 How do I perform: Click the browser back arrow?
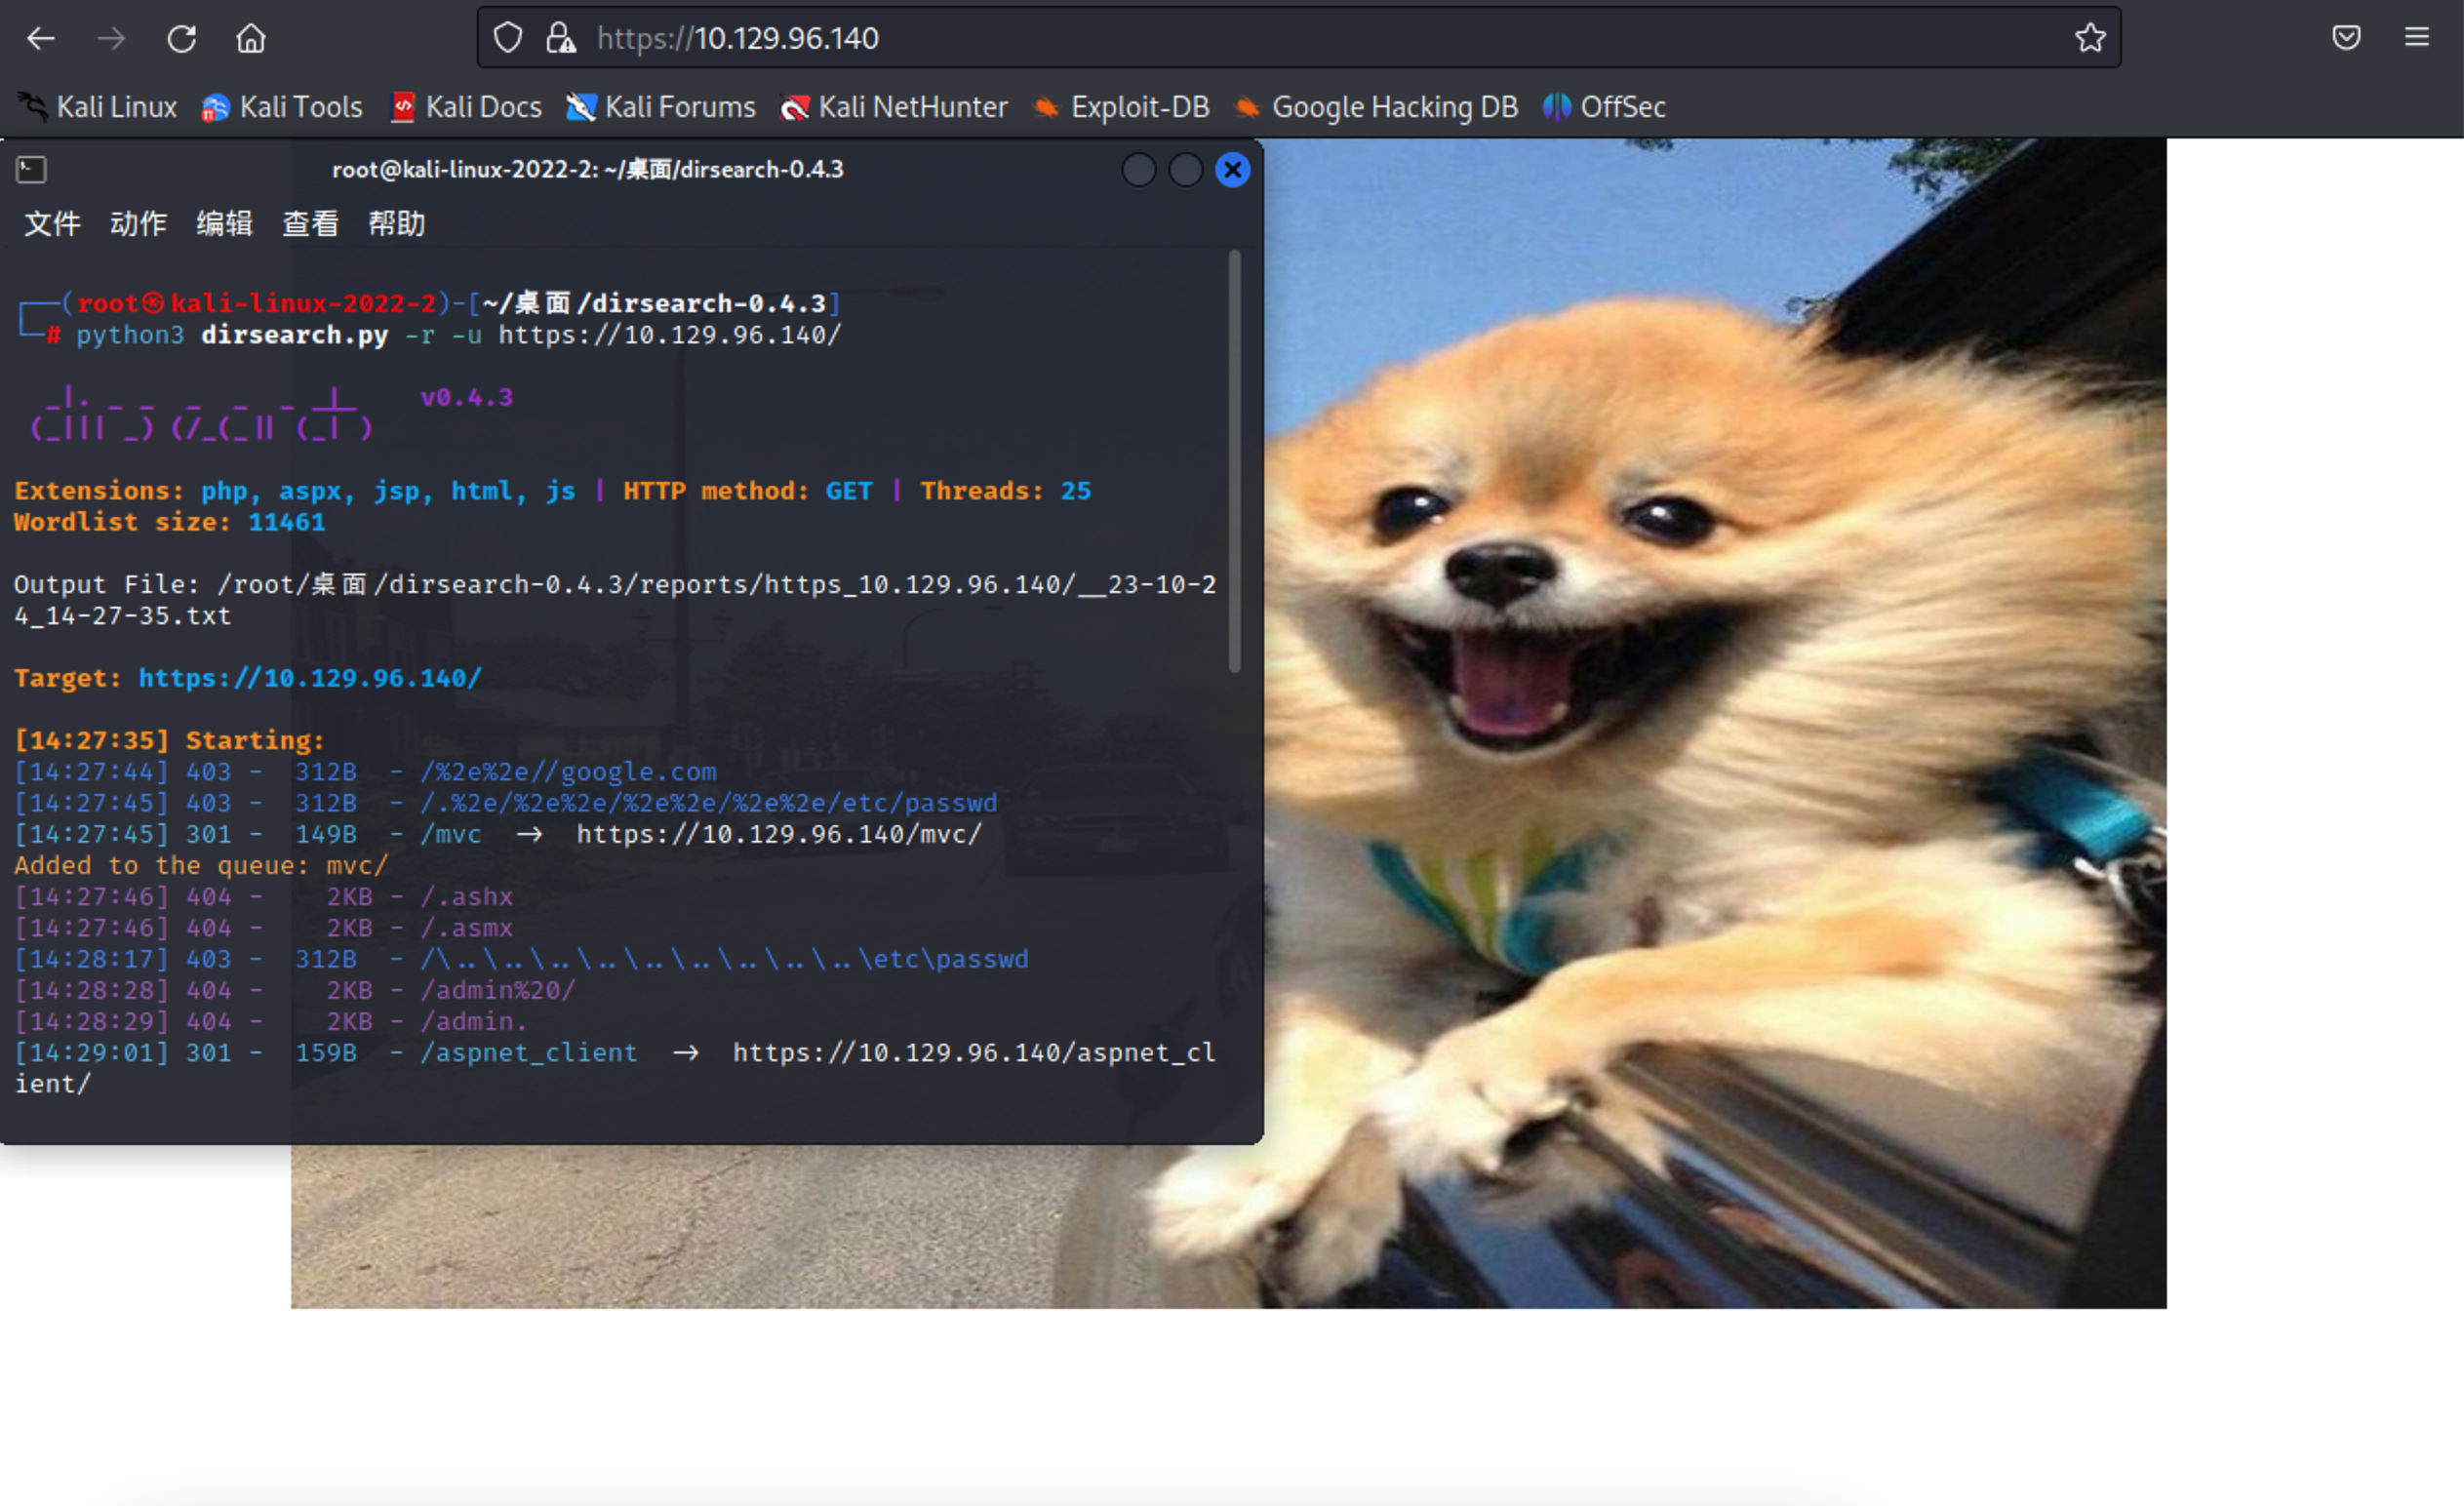tap(41, 39)
